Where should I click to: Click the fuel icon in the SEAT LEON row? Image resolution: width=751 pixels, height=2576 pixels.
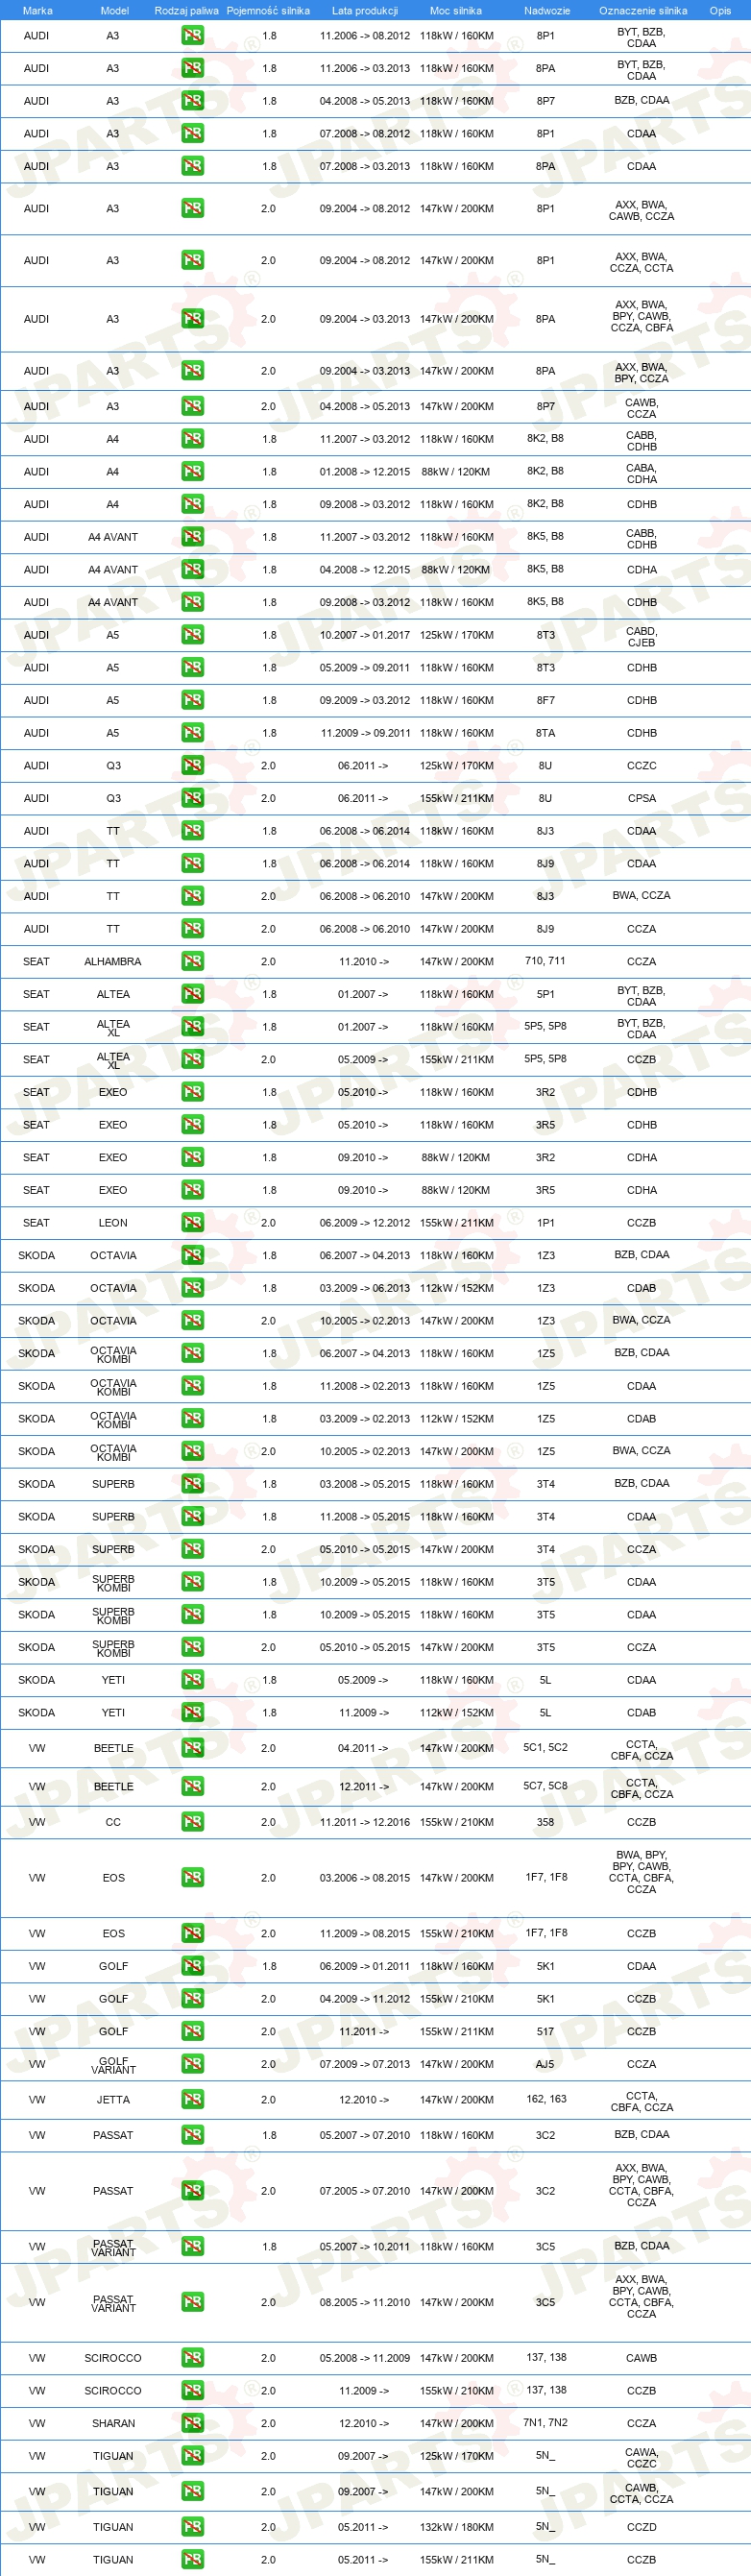tap(193, 1222)
